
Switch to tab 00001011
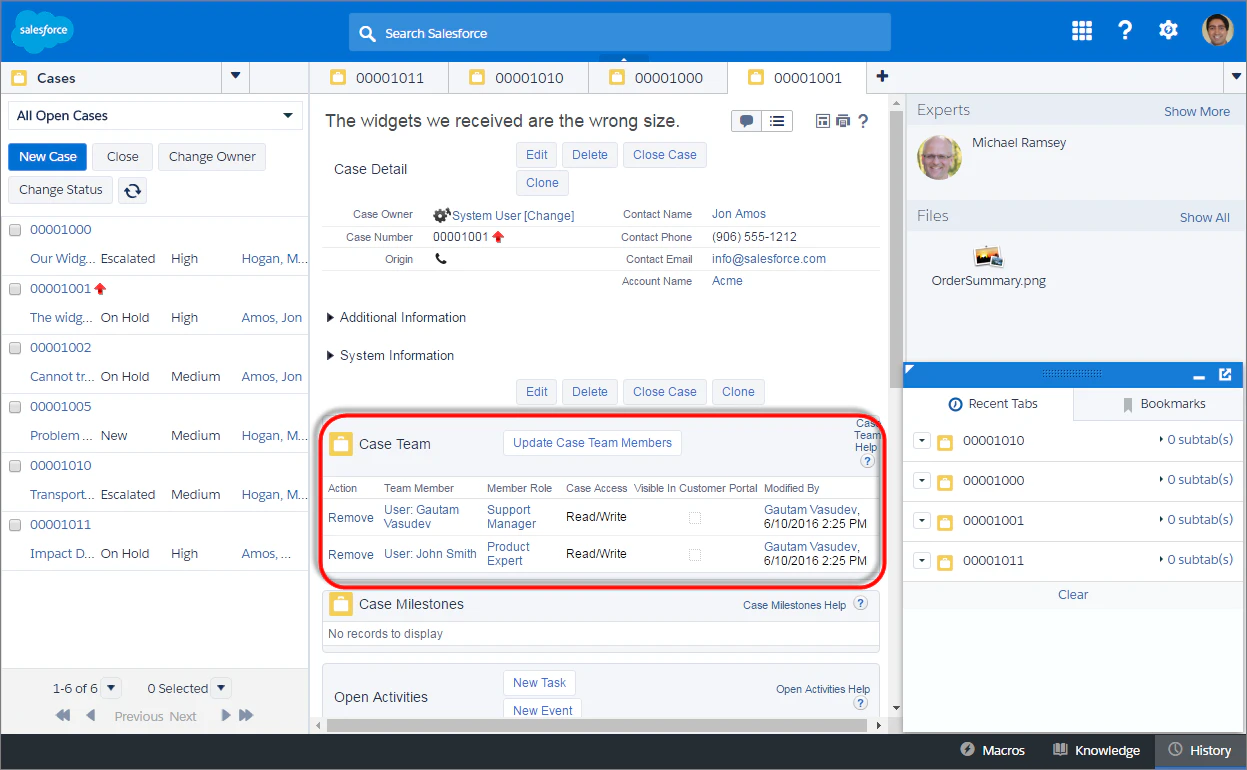[378, 77]
